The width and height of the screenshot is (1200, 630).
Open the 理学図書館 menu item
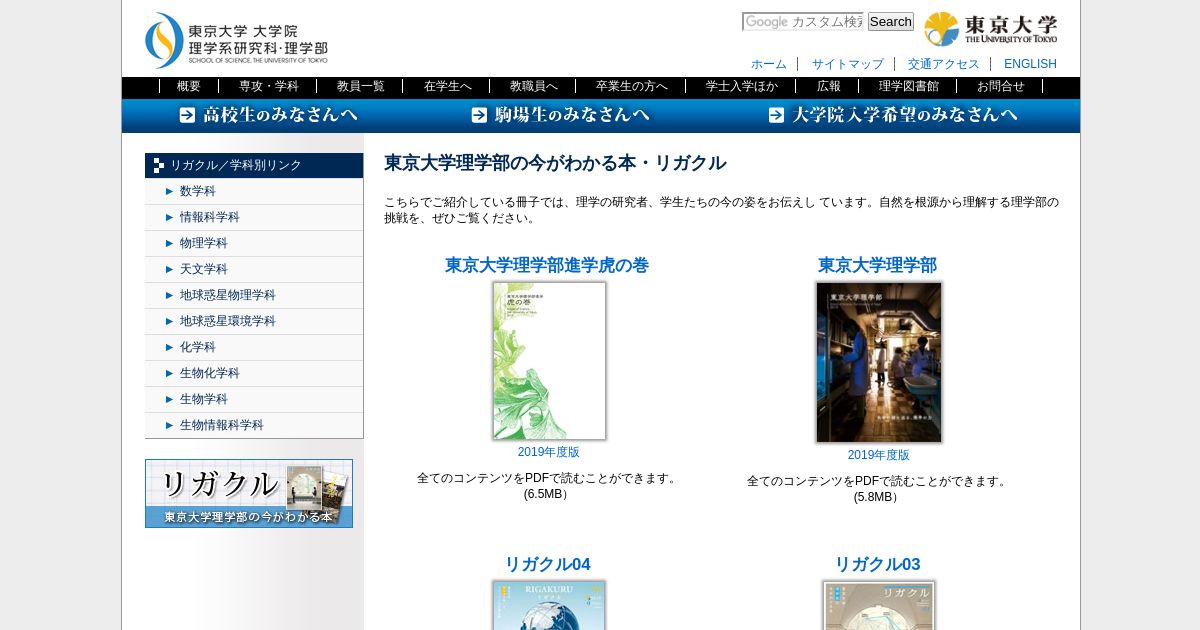[x=909, y=86]
